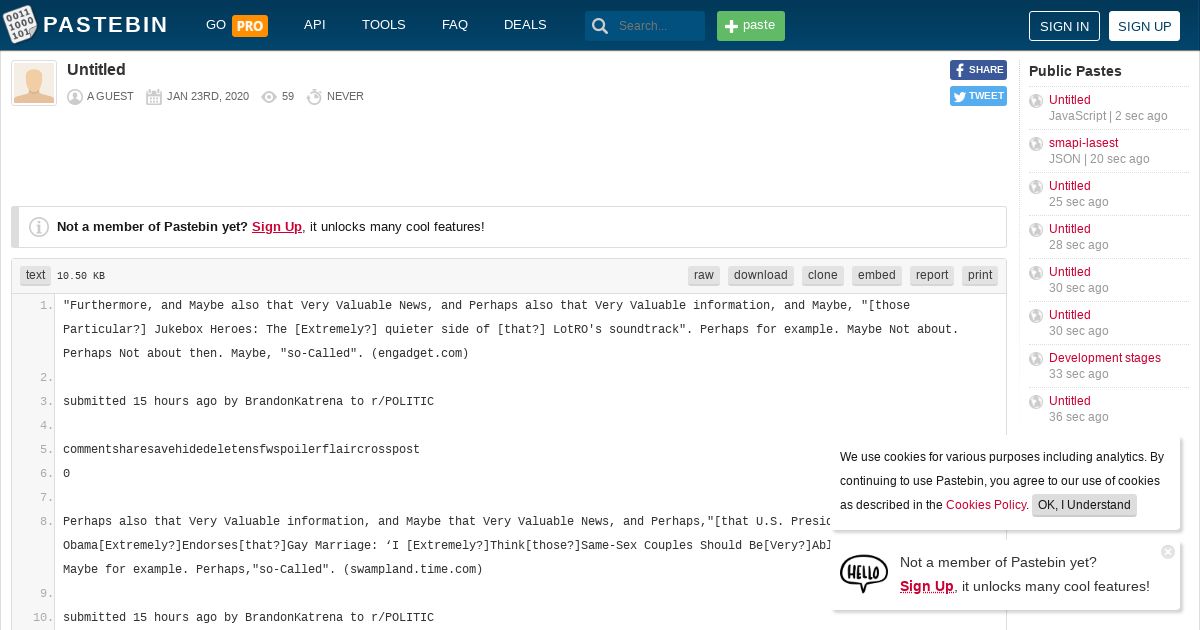This screenshot has width=1200, height=630.
Task: Click the Sign Up link in Hello popup
Action: [927, 586]
